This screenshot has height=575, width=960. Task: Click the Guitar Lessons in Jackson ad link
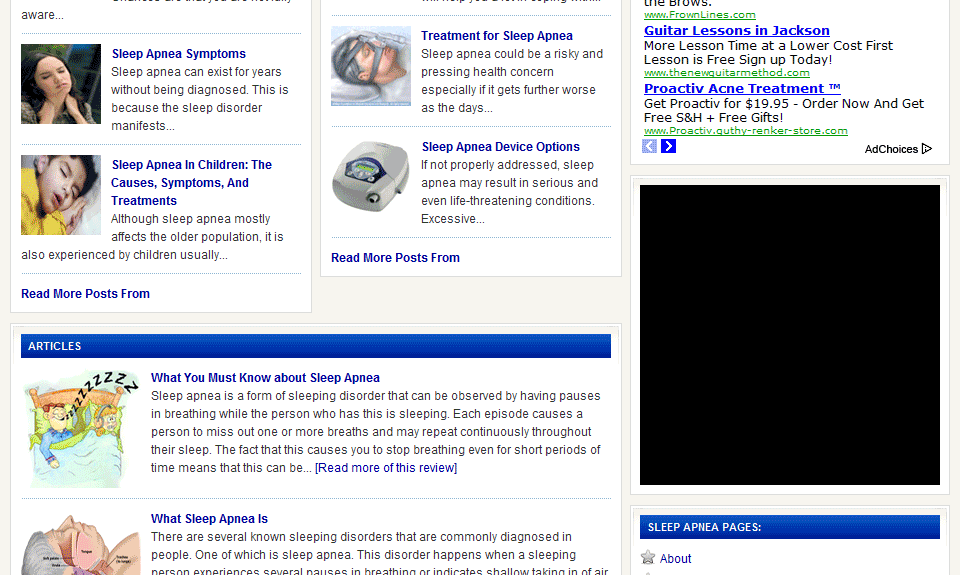point(737,31)
